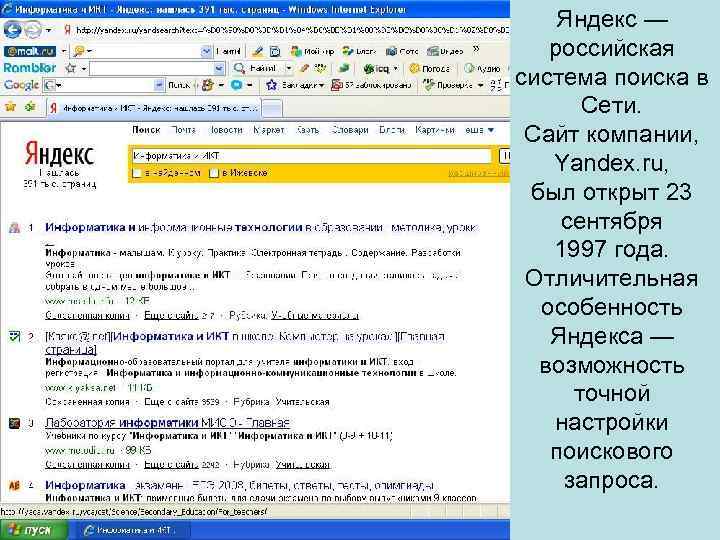
Task: Go to Маркет in Yandex navigation
Action: (x=269, y=130)
